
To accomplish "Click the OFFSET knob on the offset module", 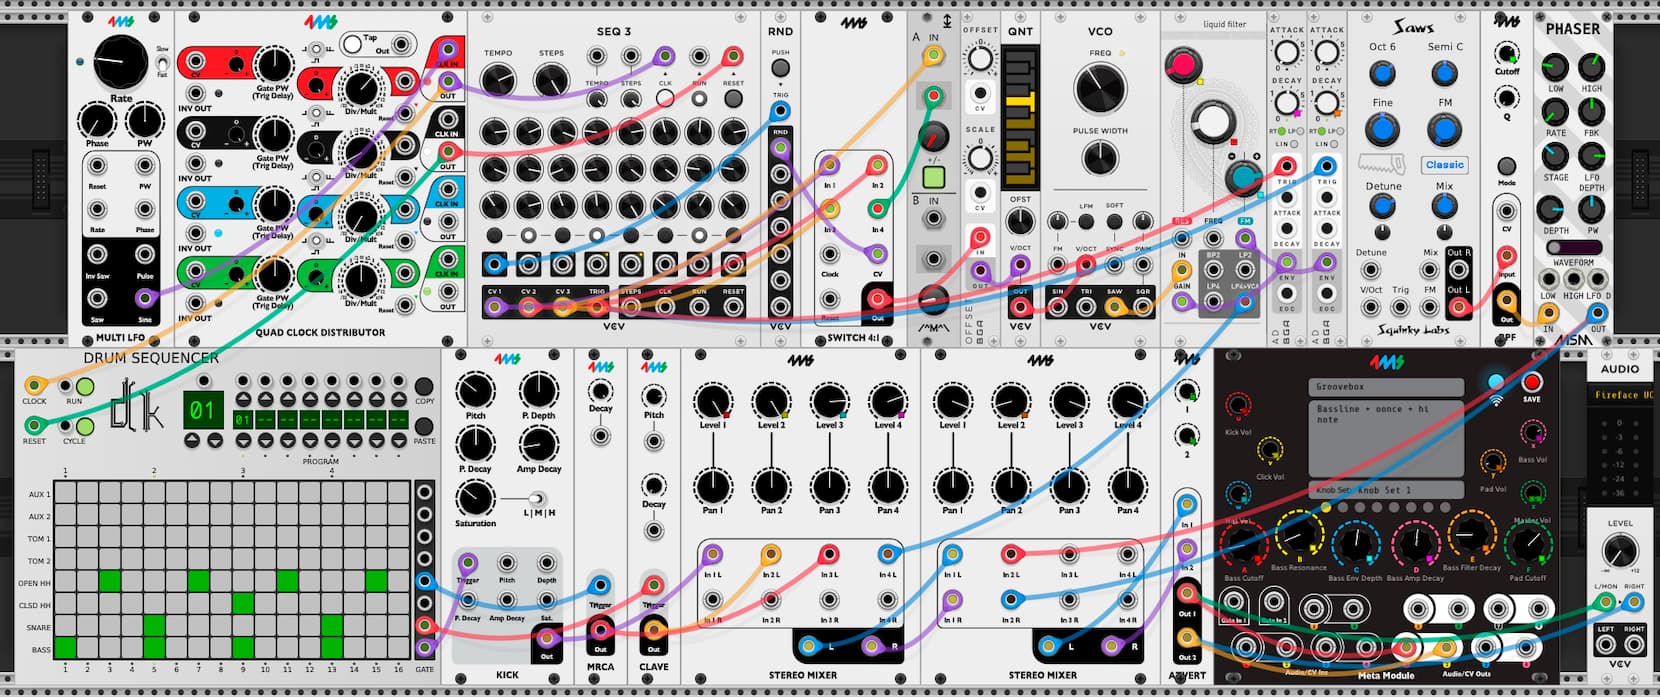I will click(x=980, y=58).
